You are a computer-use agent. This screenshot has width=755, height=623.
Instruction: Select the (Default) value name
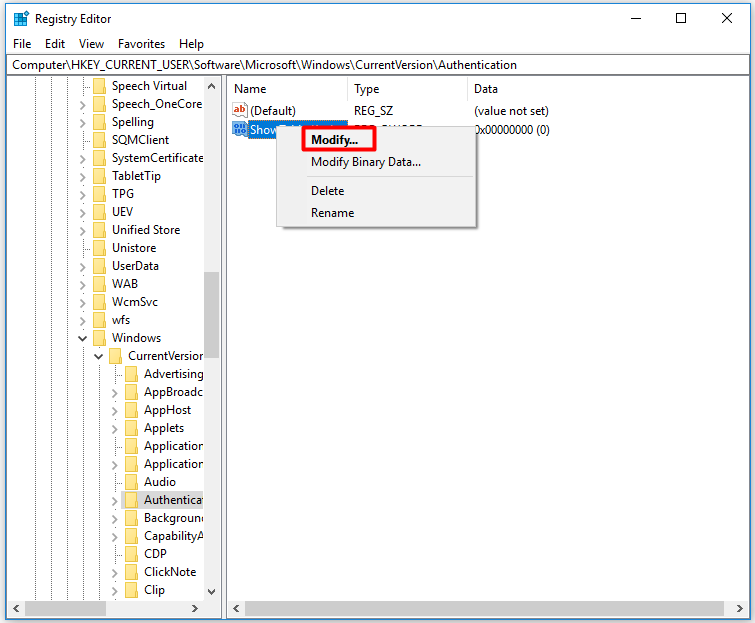point(273,111)
